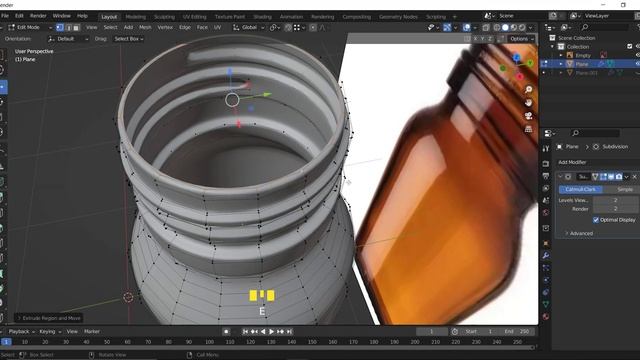Open the Scene properties tab
The image size is (640, 360).
click(546, 200)
